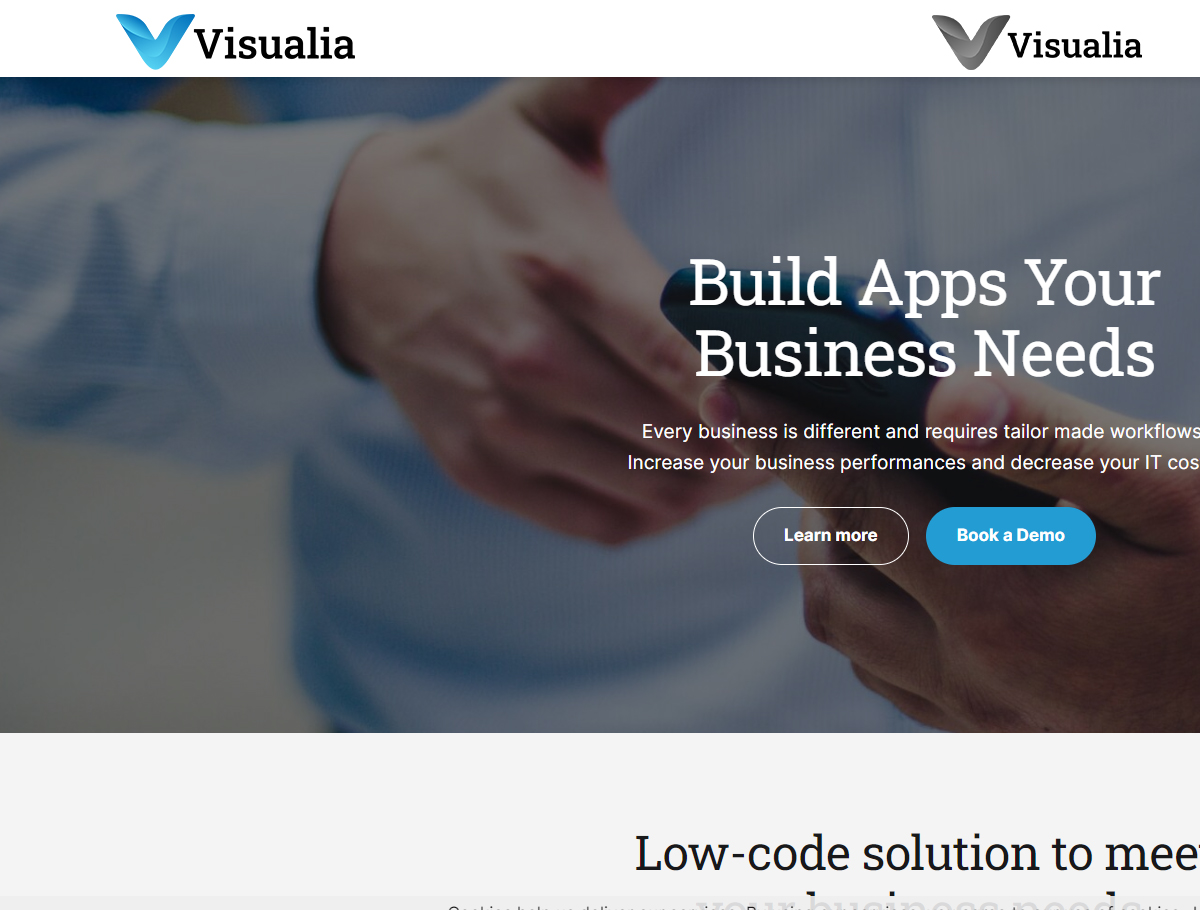Select the Visualia wordmark beside blue logo

(x=275, y=44)
